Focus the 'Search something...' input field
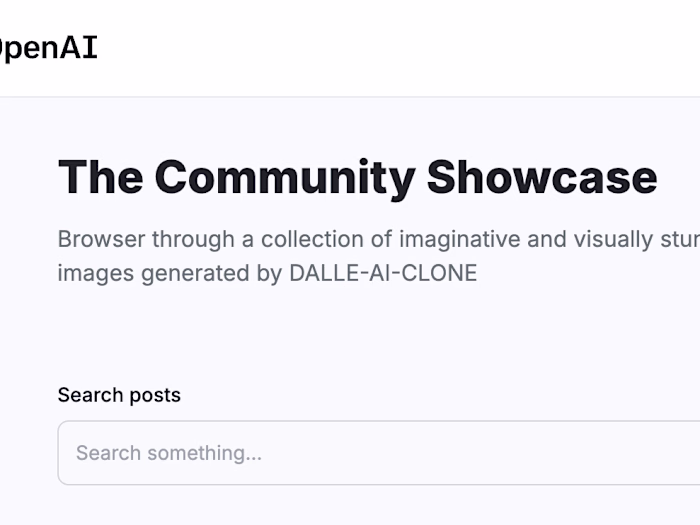The height and width of the screenshot is (525, 700). [x=380, y=453]
